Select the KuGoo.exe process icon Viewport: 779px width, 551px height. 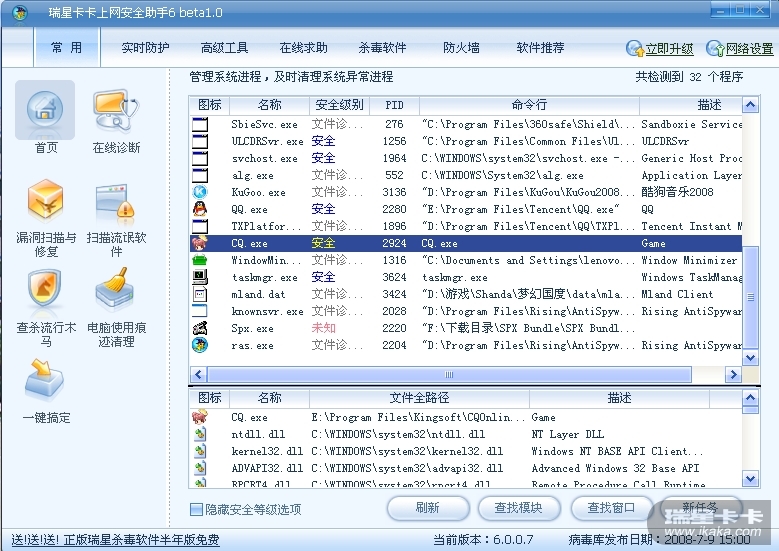(x=200, y=192)
